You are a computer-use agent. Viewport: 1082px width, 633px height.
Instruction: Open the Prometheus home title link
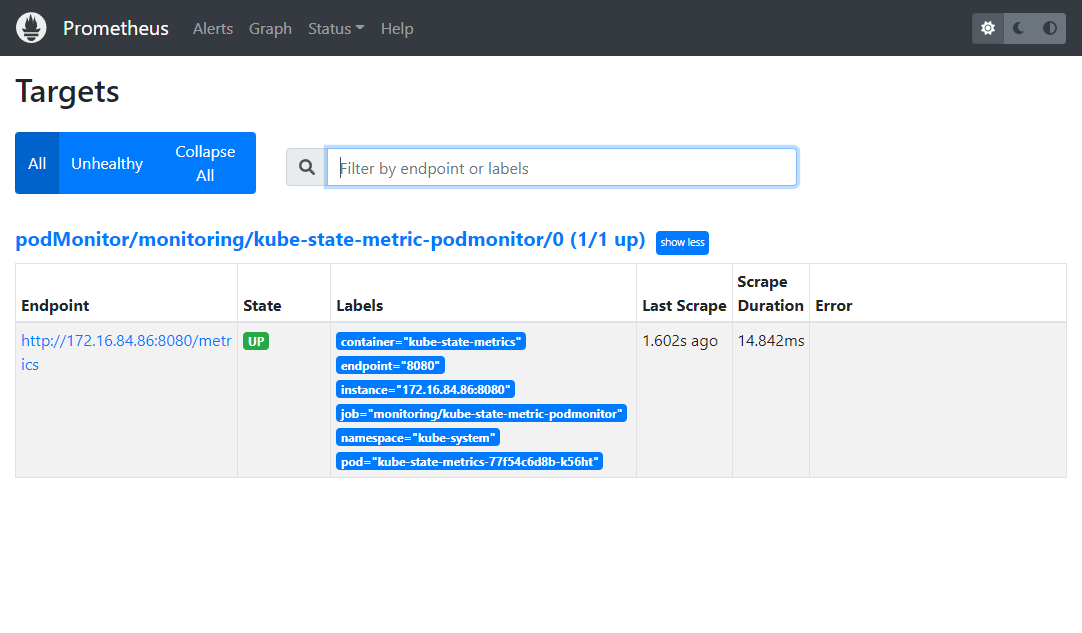pos(115,28)
